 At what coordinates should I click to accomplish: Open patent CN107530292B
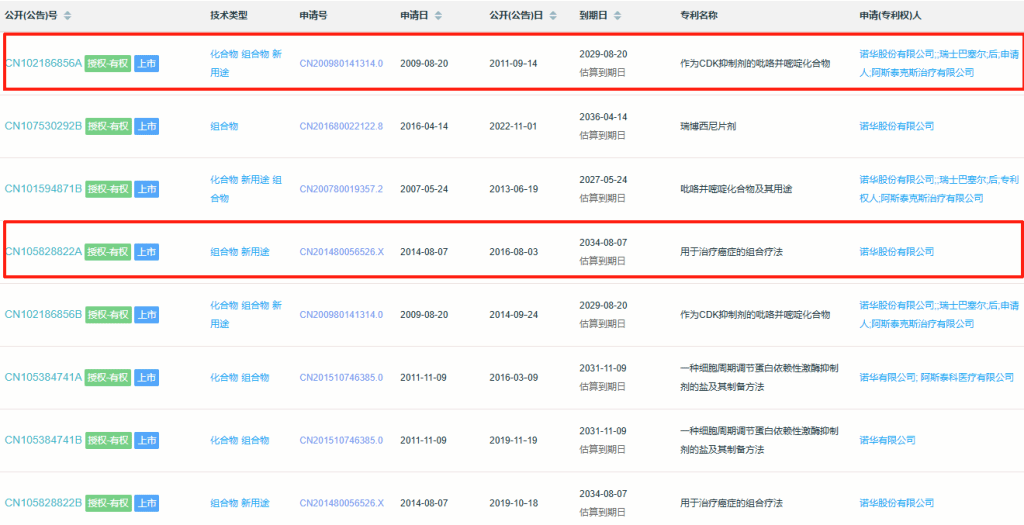[43, 126]
